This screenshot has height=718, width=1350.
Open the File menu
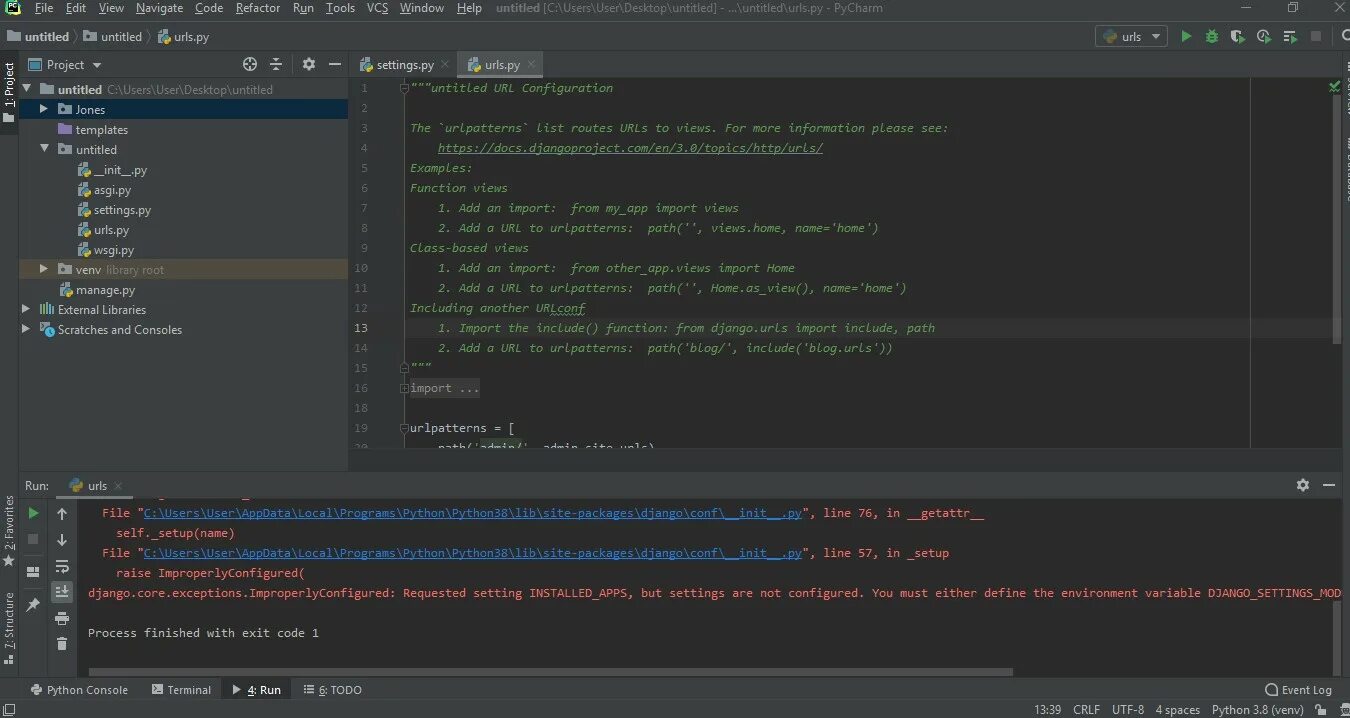click(44, 8)
